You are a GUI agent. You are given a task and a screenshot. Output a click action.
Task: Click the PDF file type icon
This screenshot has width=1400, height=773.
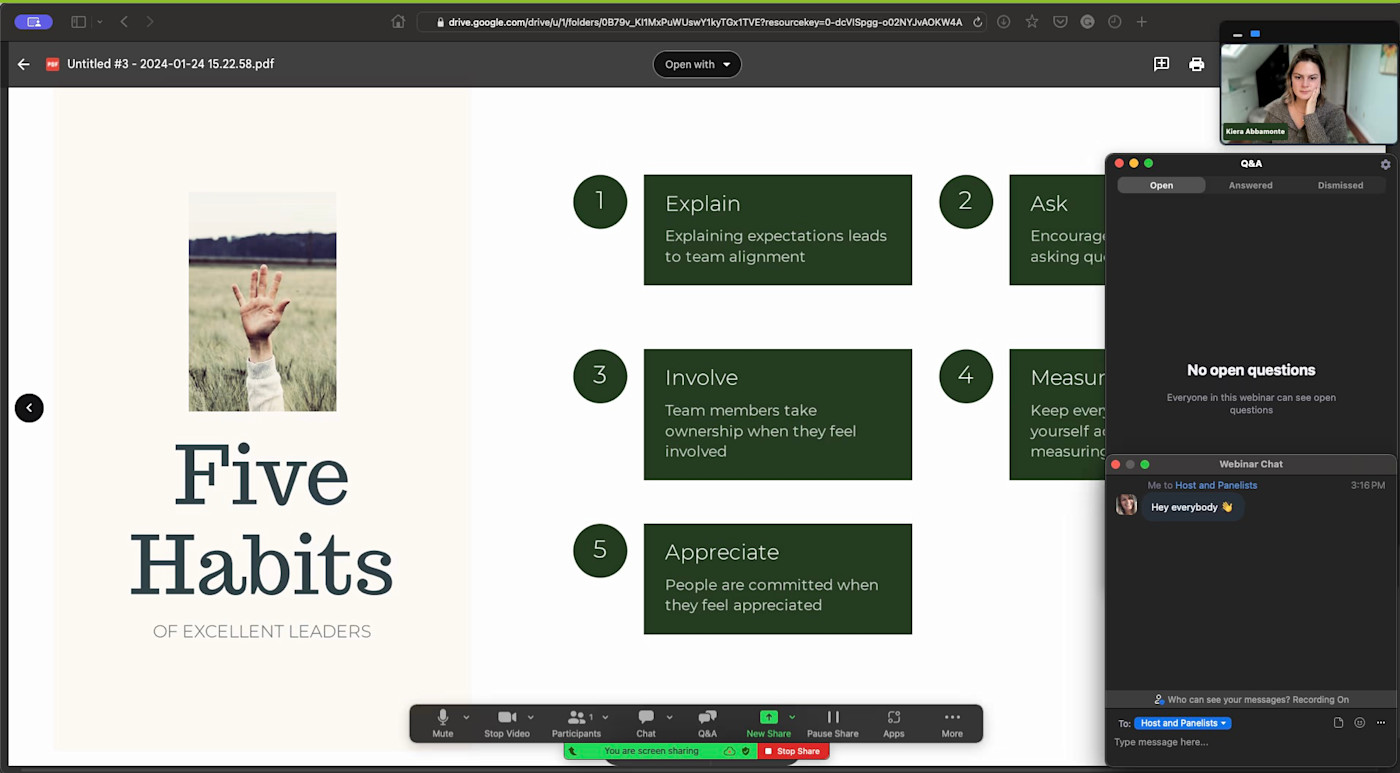pos(53,64)
